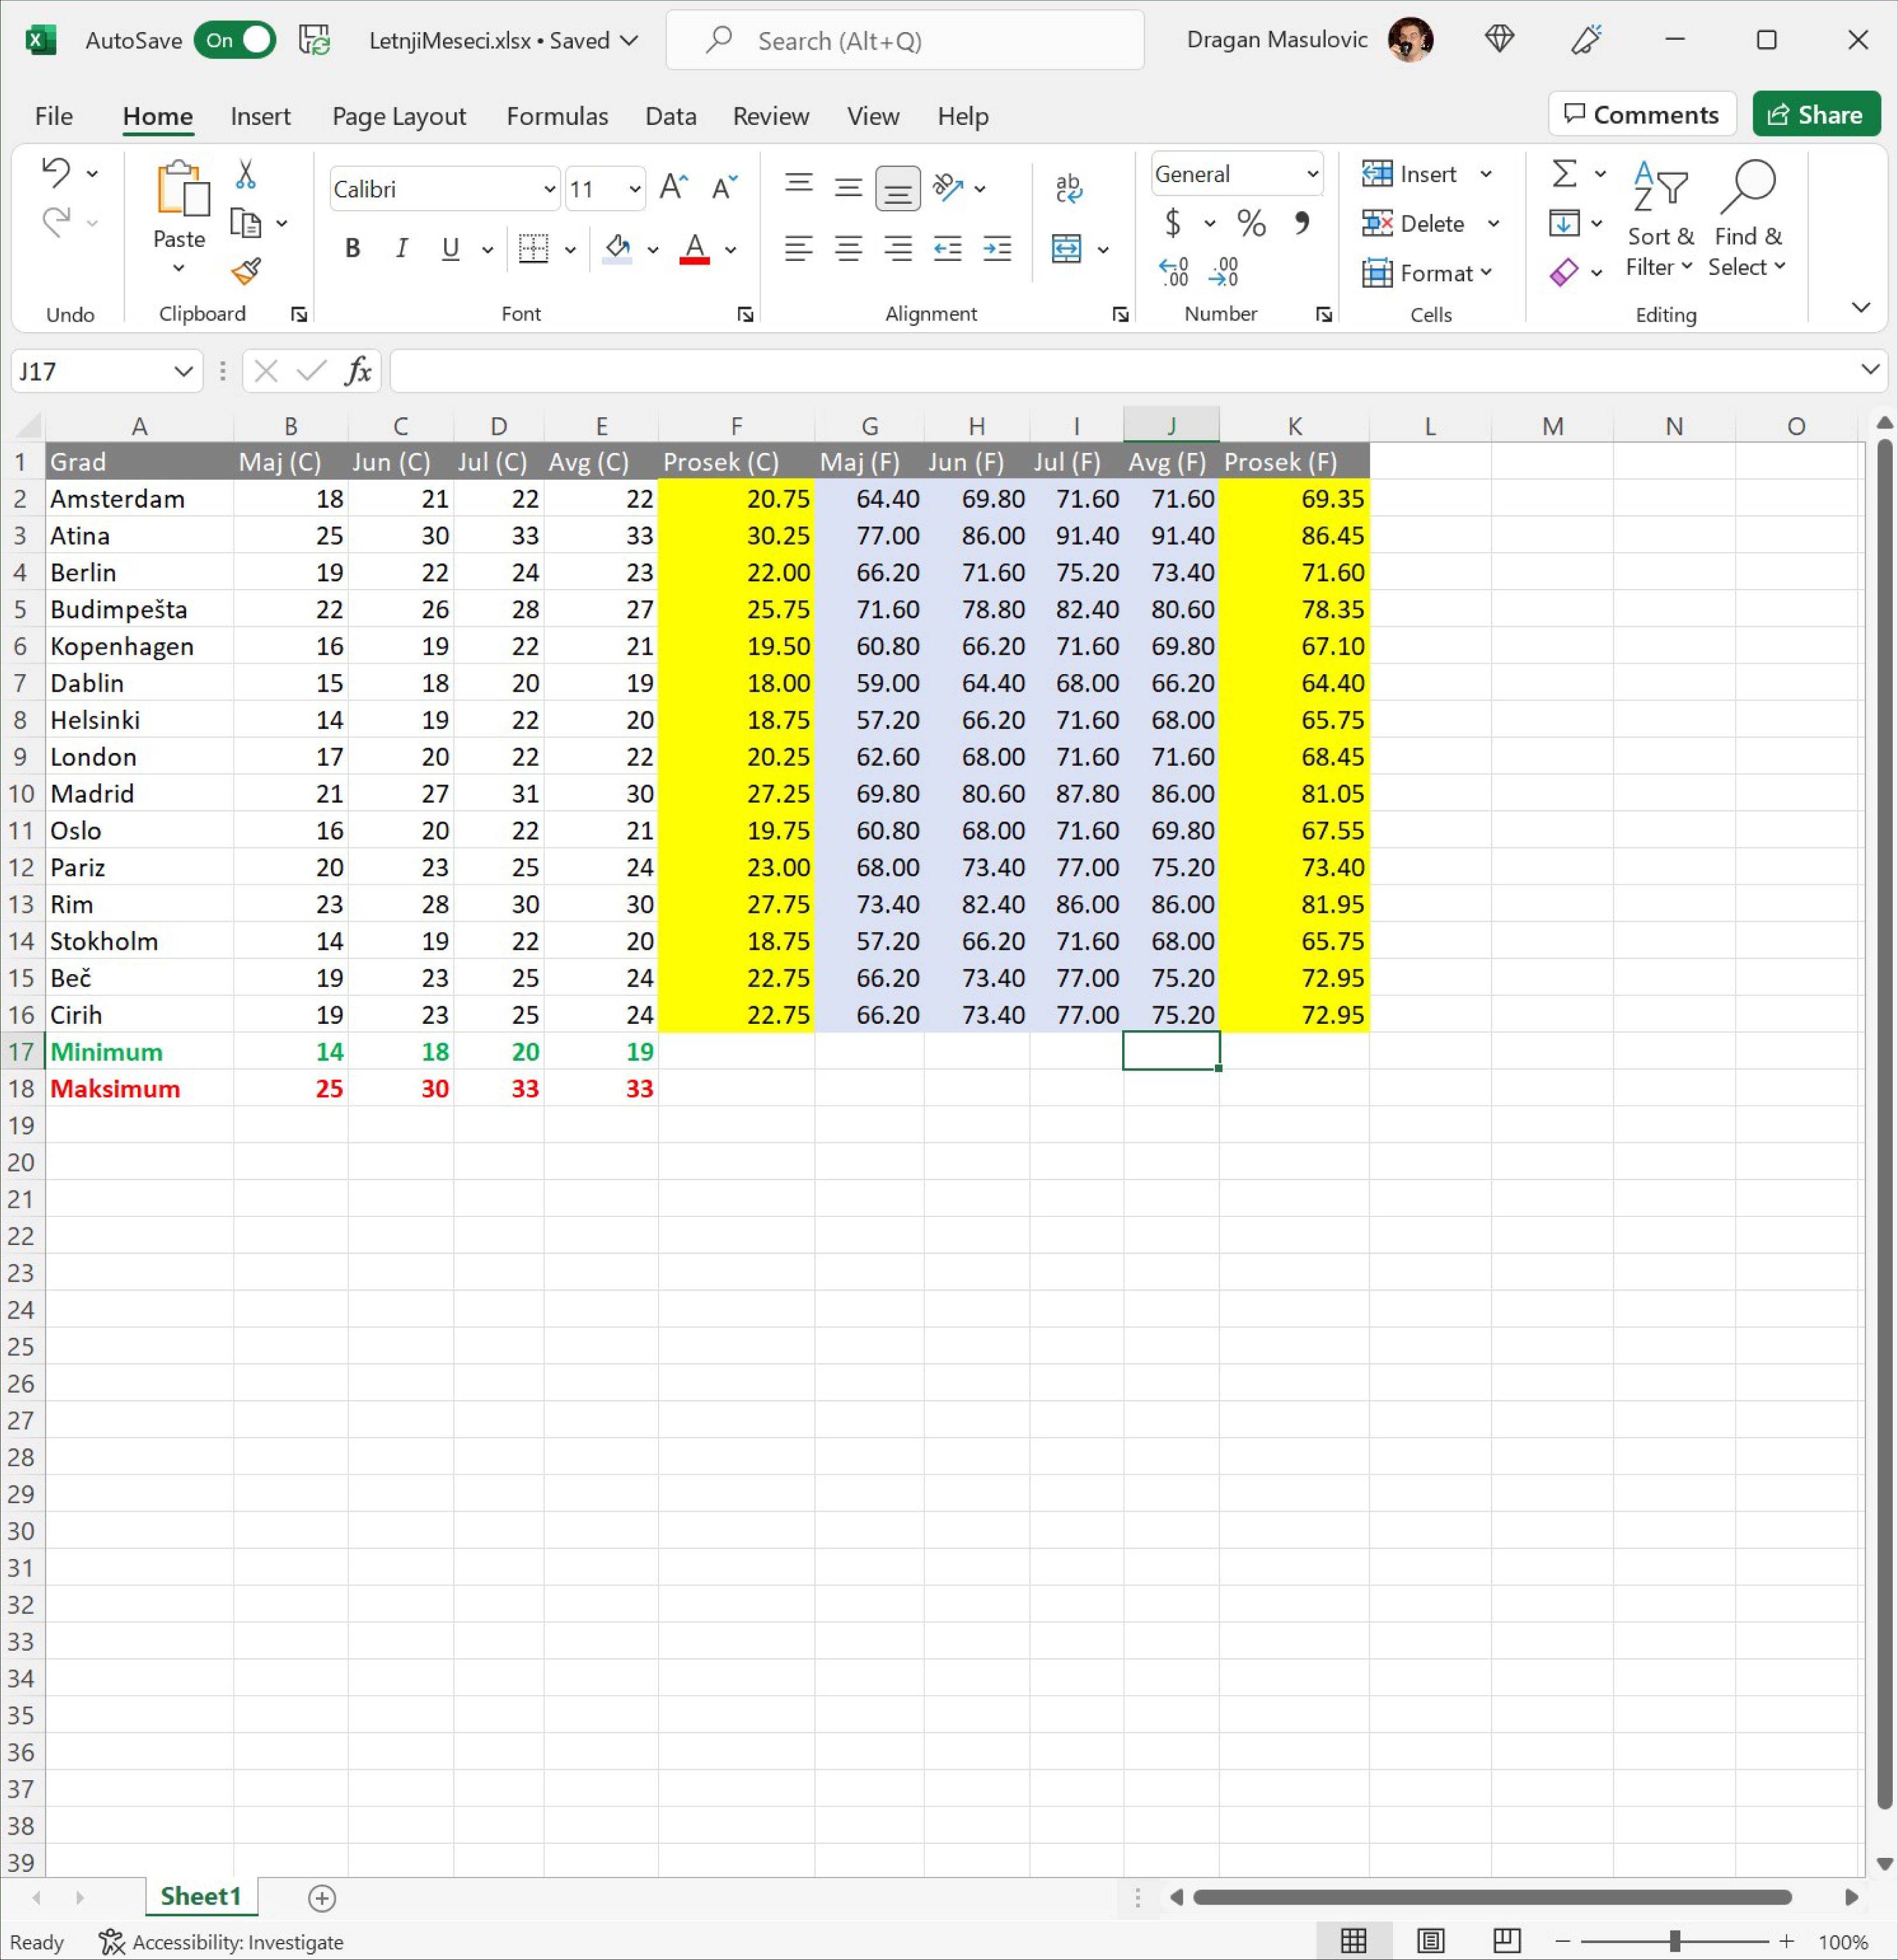1898x1960 pixels.
Task: Open the General number format dropdown
Action: click(x=1312, y=175)
